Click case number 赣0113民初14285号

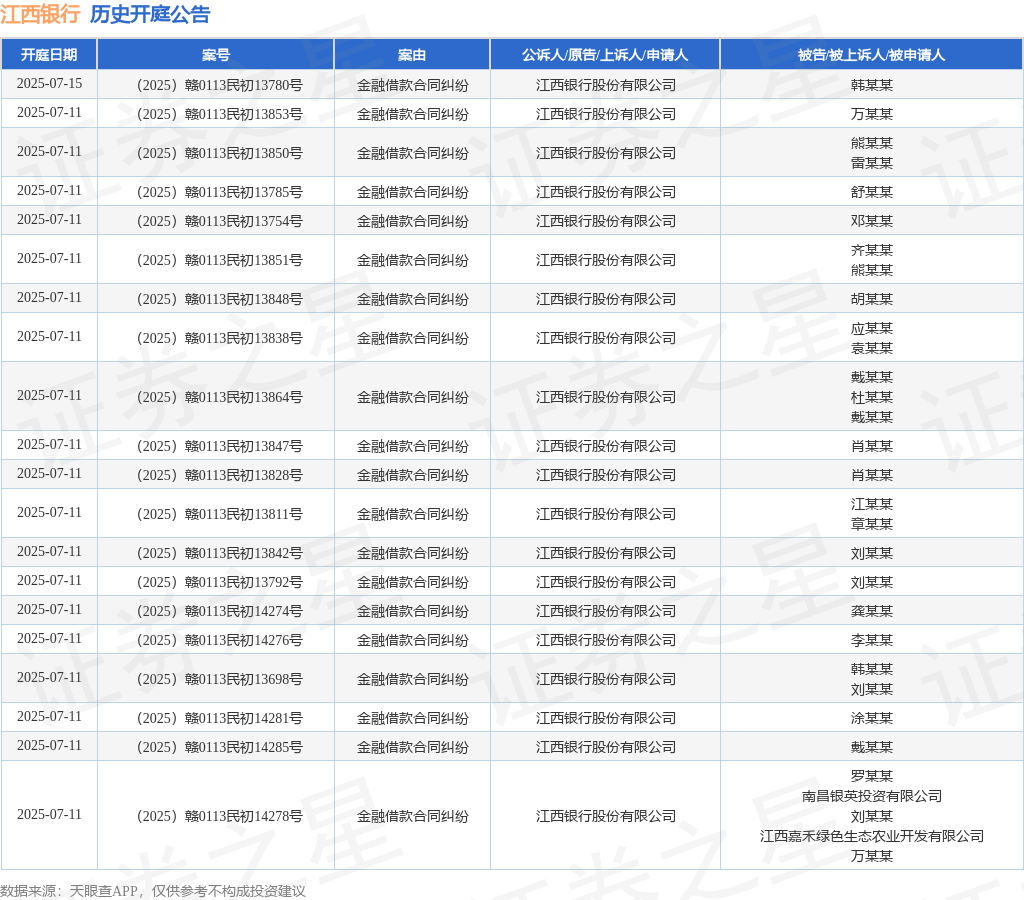pos(219,747)
